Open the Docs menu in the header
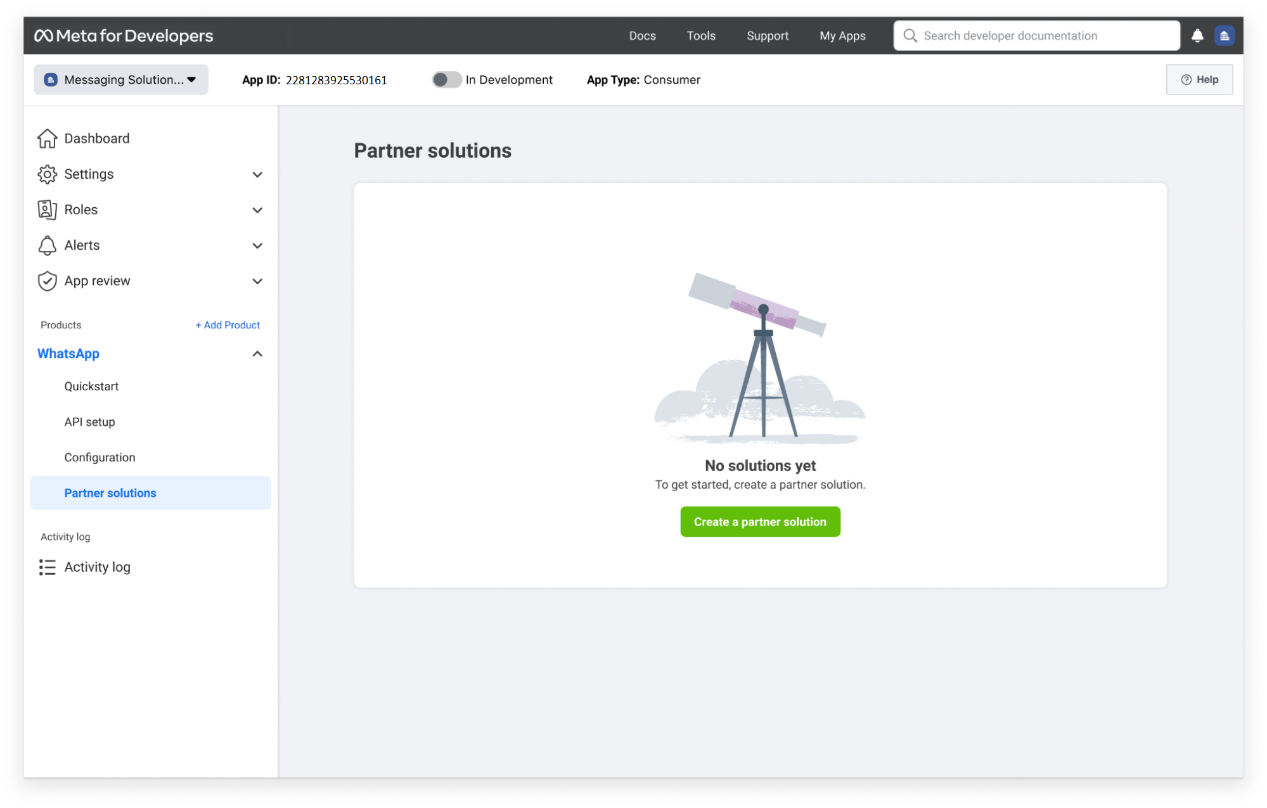1267x808 pixels. click(642, 36)
